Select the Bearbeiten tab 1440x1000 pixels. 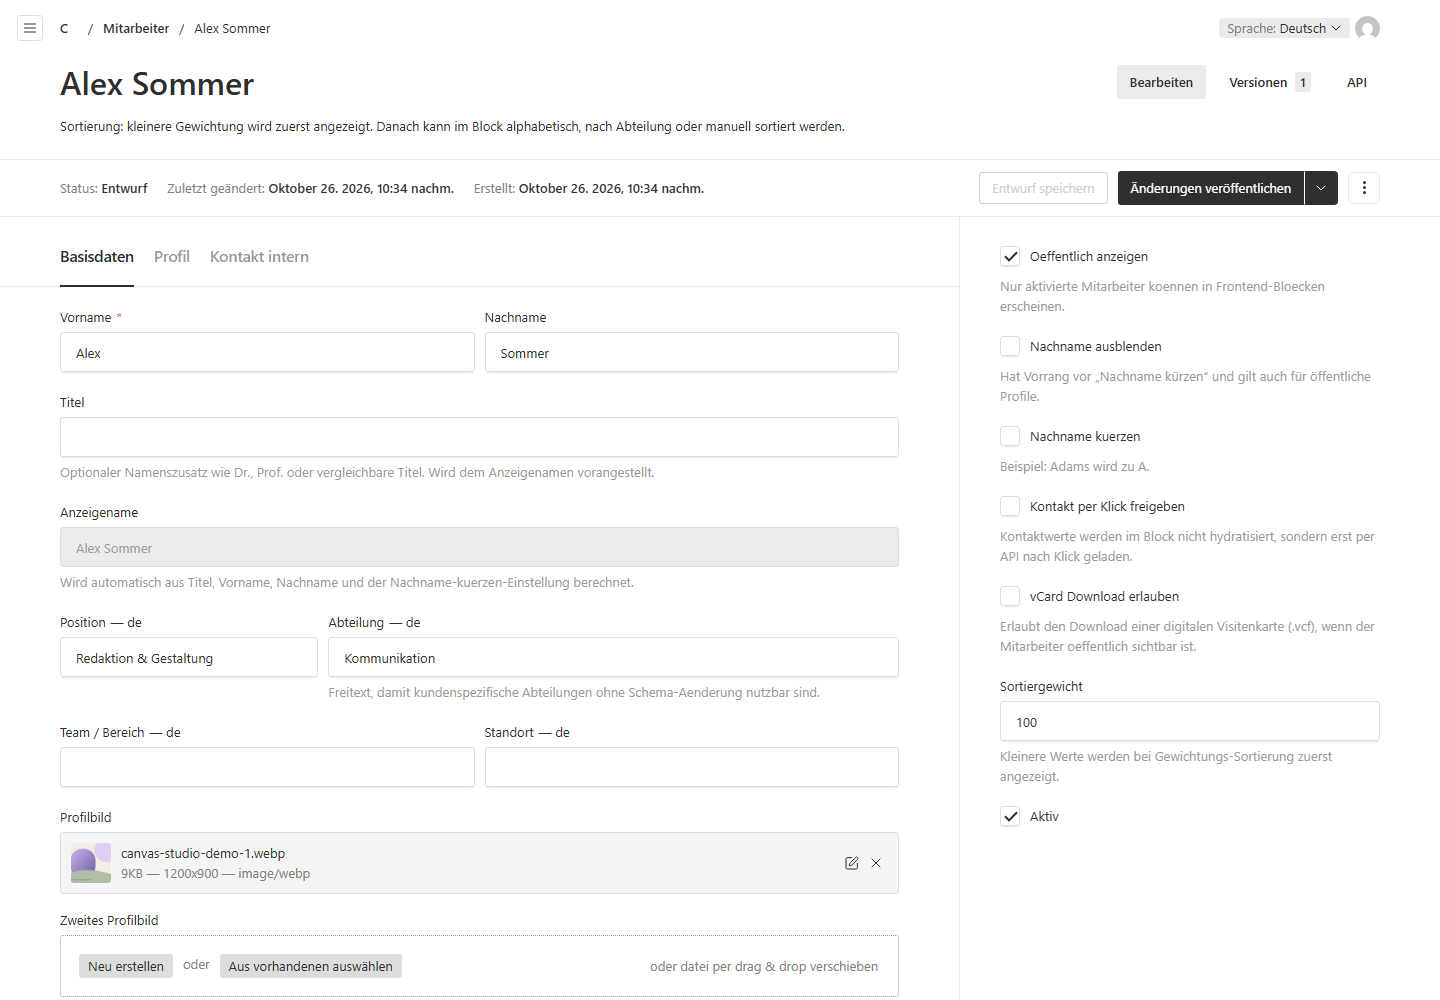point(1161,82)
